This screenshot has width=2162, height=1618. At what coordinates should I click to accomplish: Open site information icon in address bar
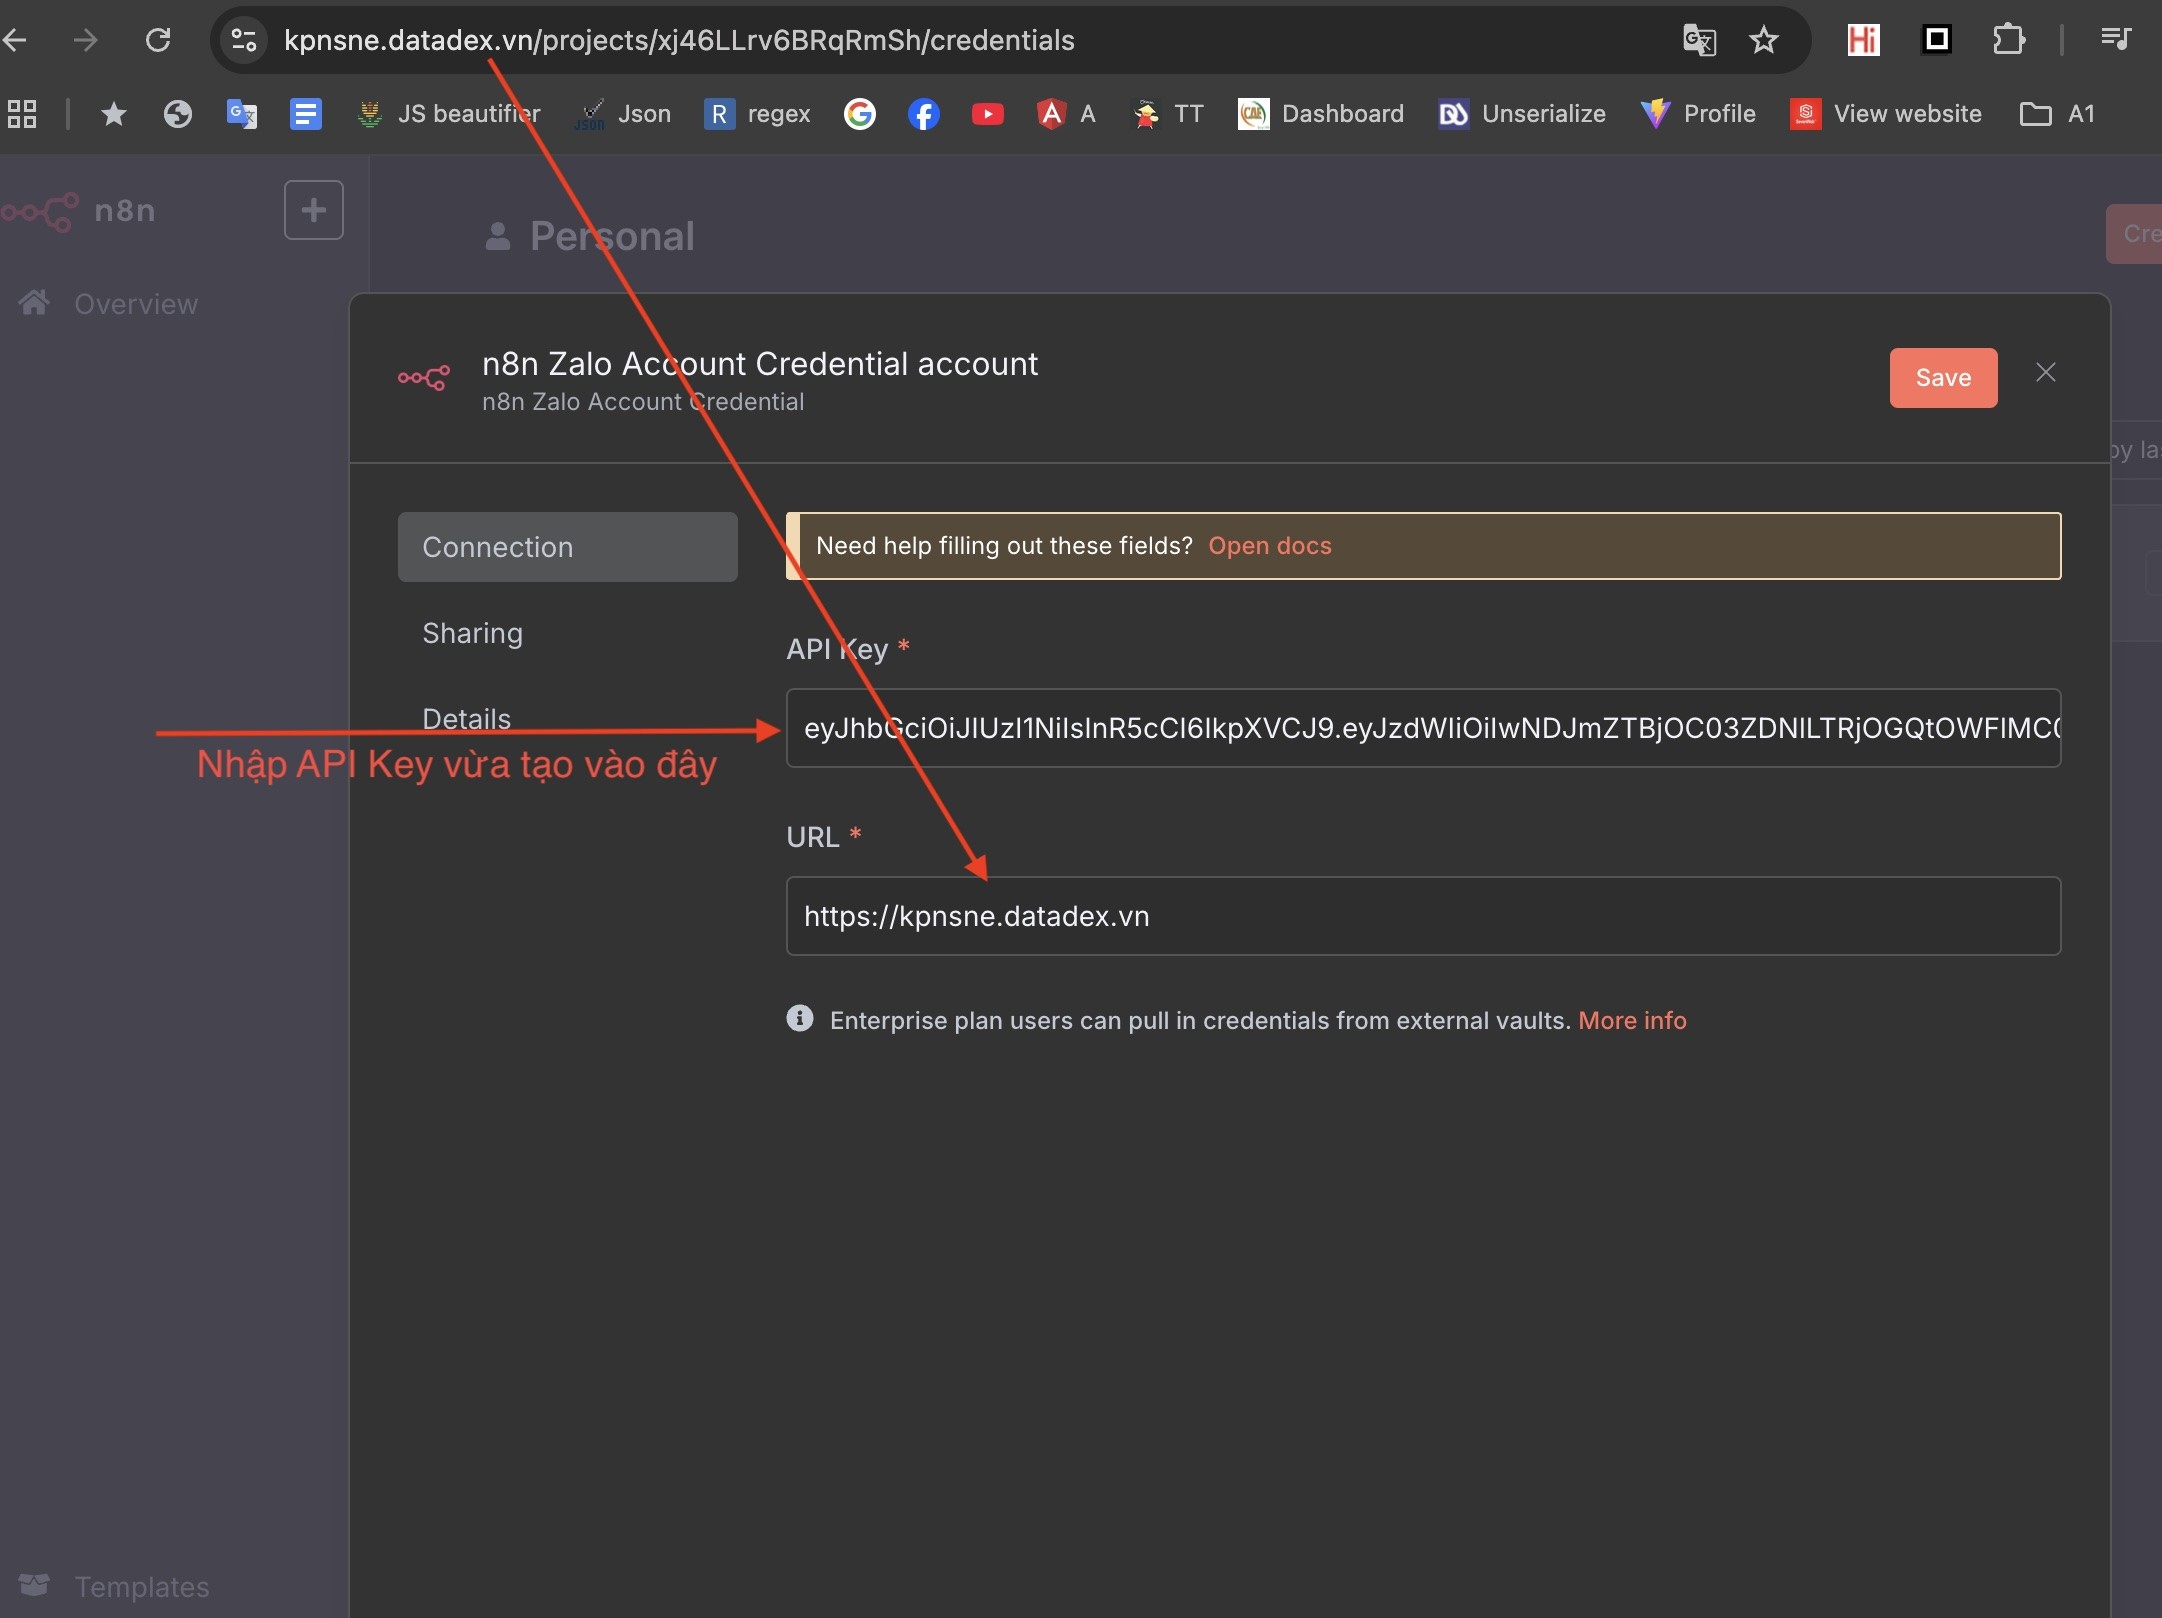coord(243,40)
